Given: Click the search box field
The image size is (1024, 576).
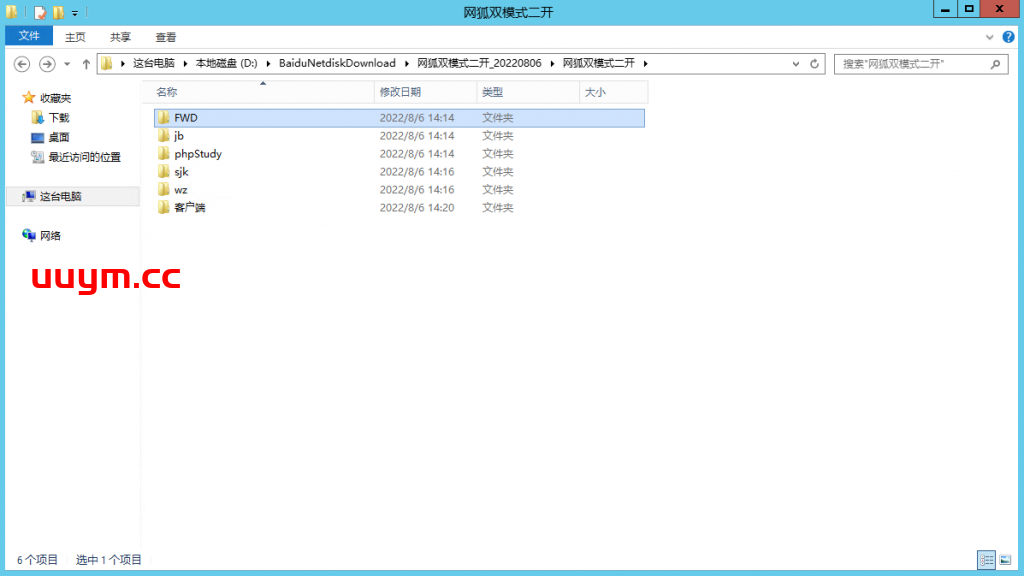Looking at the screenshot, I should (910, 64).
